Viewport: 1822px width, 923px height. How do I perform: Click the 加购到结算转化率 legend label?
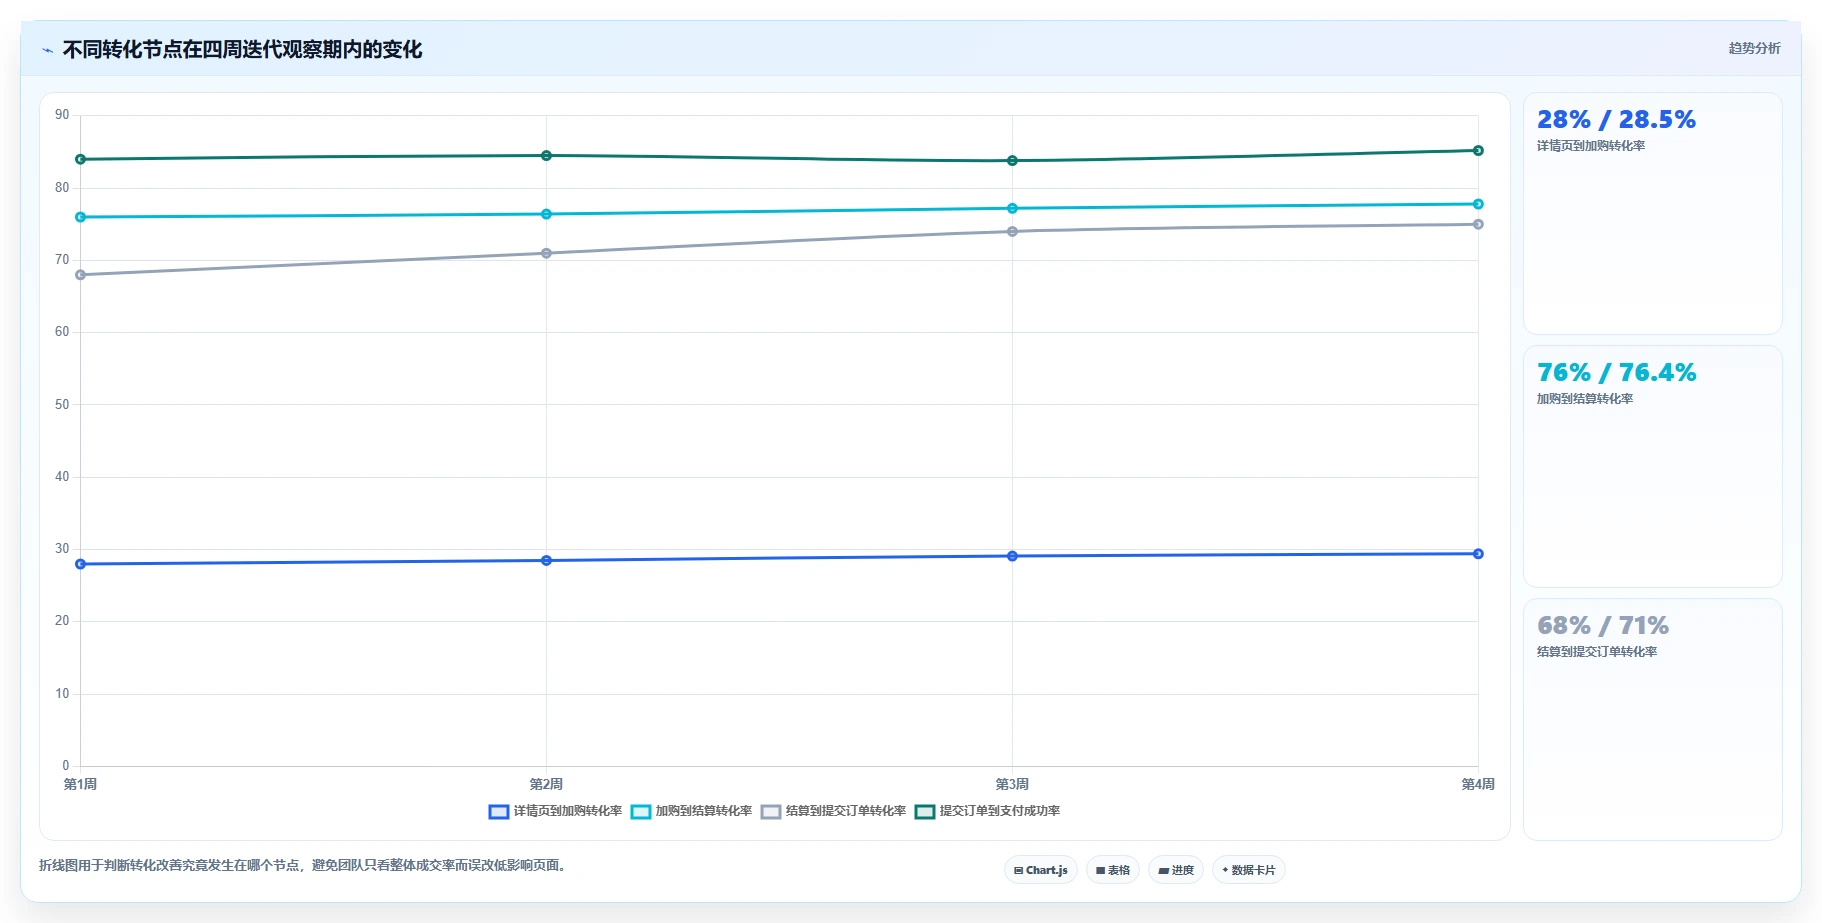tap(704, 811)
